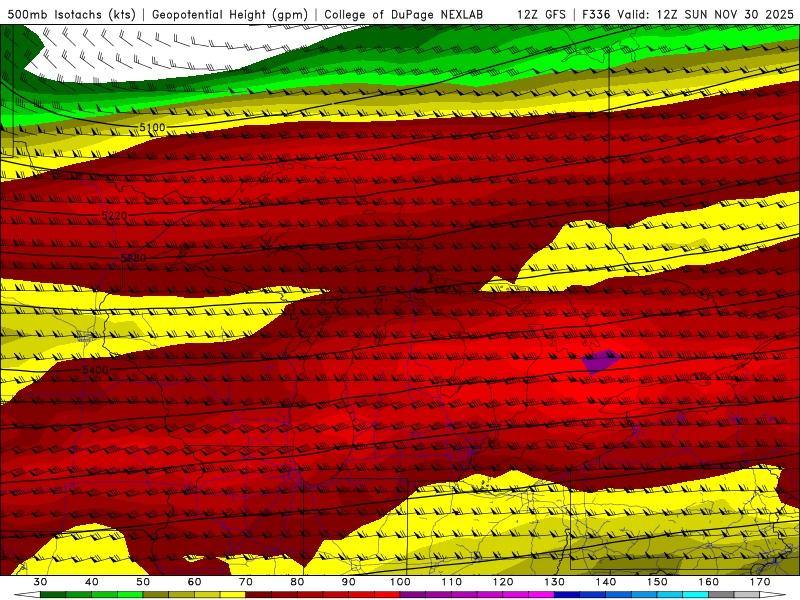Click the 5220 height contour label
Viewport: 800px width, 600px height.
[x=114, y=216]
